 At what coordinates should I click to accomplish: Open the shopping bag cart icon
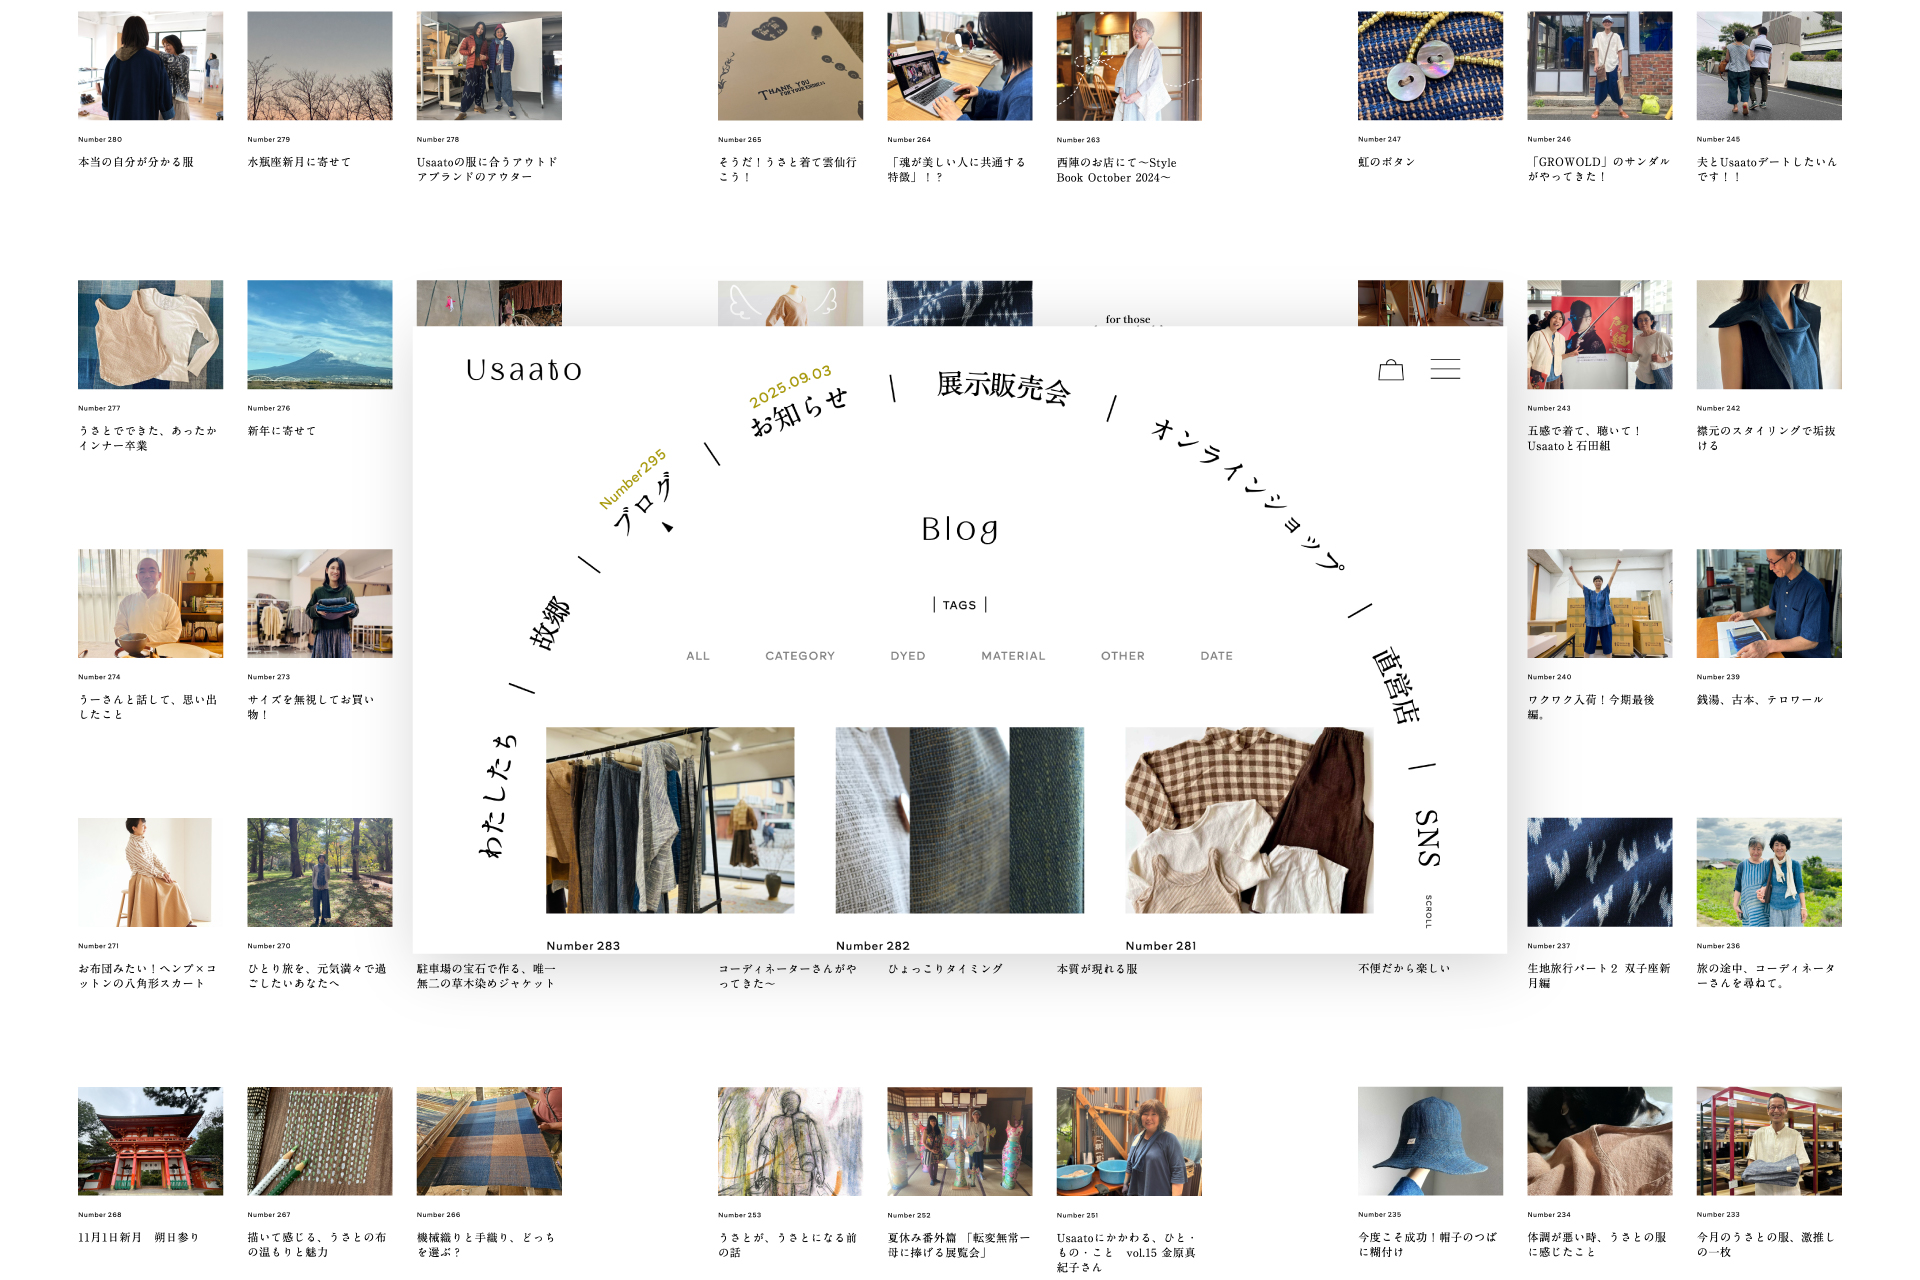point(1391,370)
